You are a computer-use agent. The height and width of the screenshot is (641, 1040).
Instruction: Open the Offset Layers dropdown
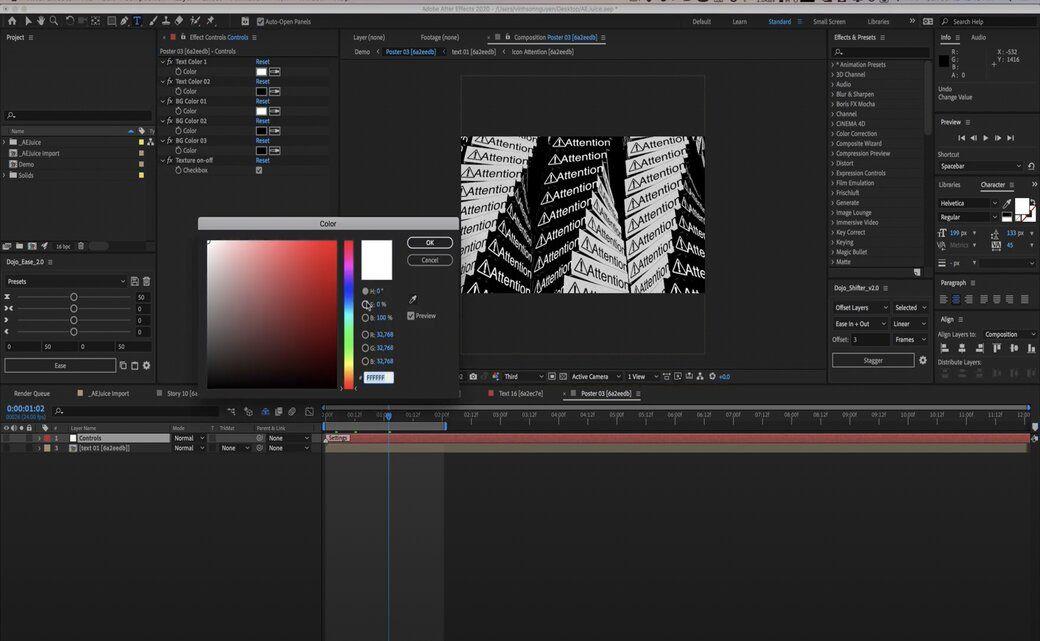[x=861, y=308]
